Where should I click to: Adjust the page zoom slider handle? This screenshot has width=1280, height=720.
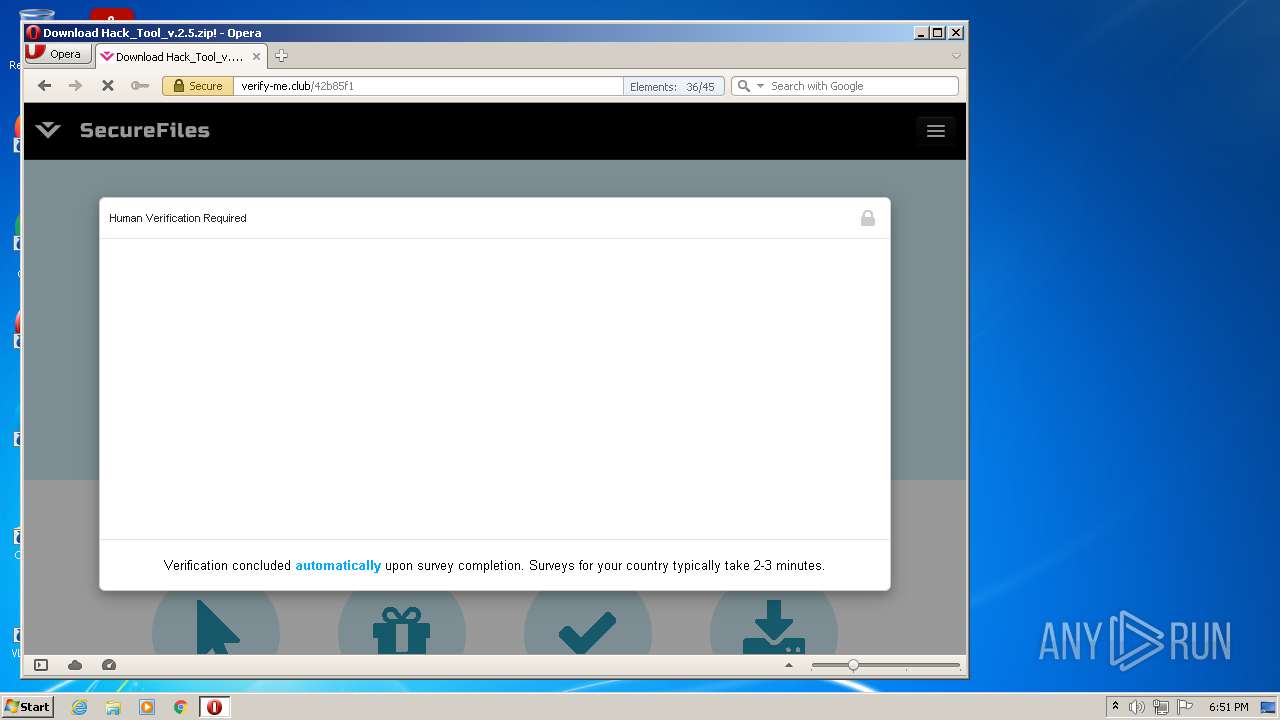[x=853, y=665]
